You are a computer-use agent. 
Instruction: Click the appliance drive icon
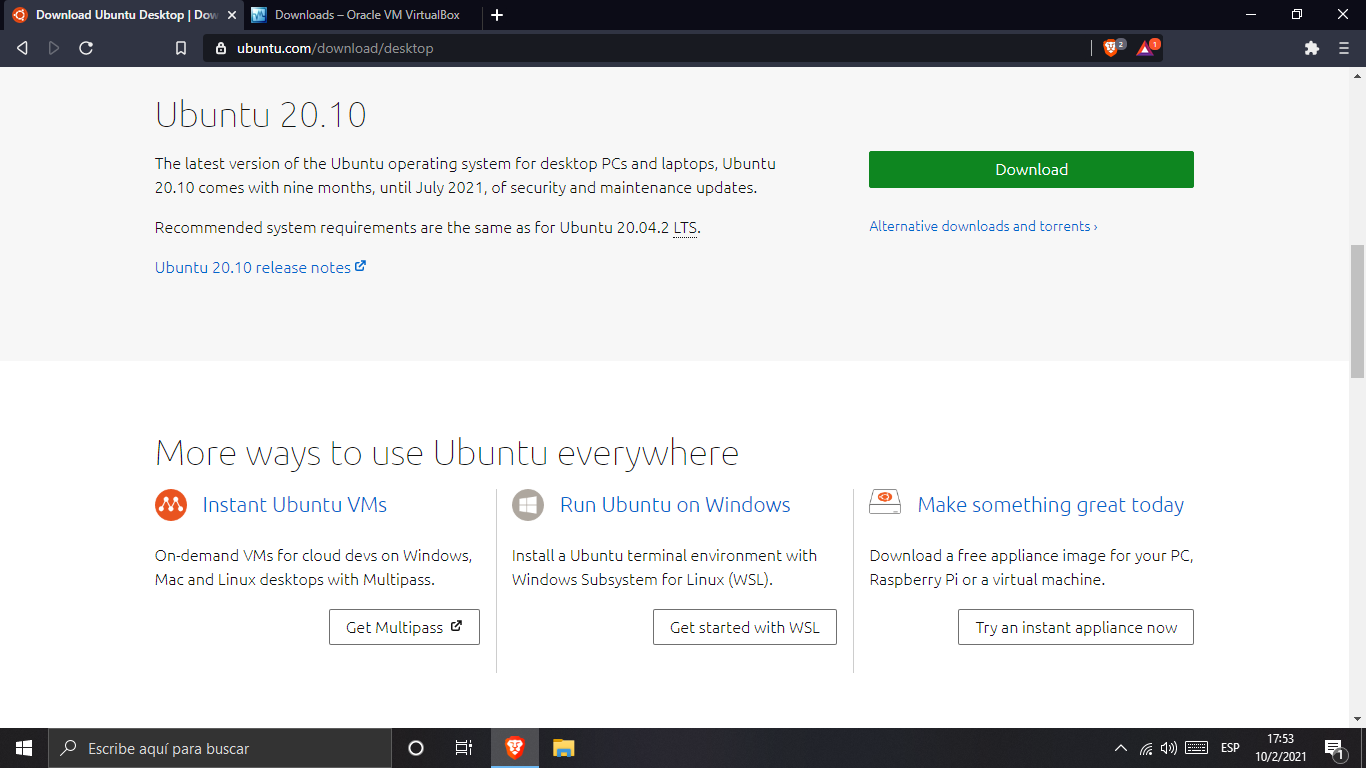point(885,502)
